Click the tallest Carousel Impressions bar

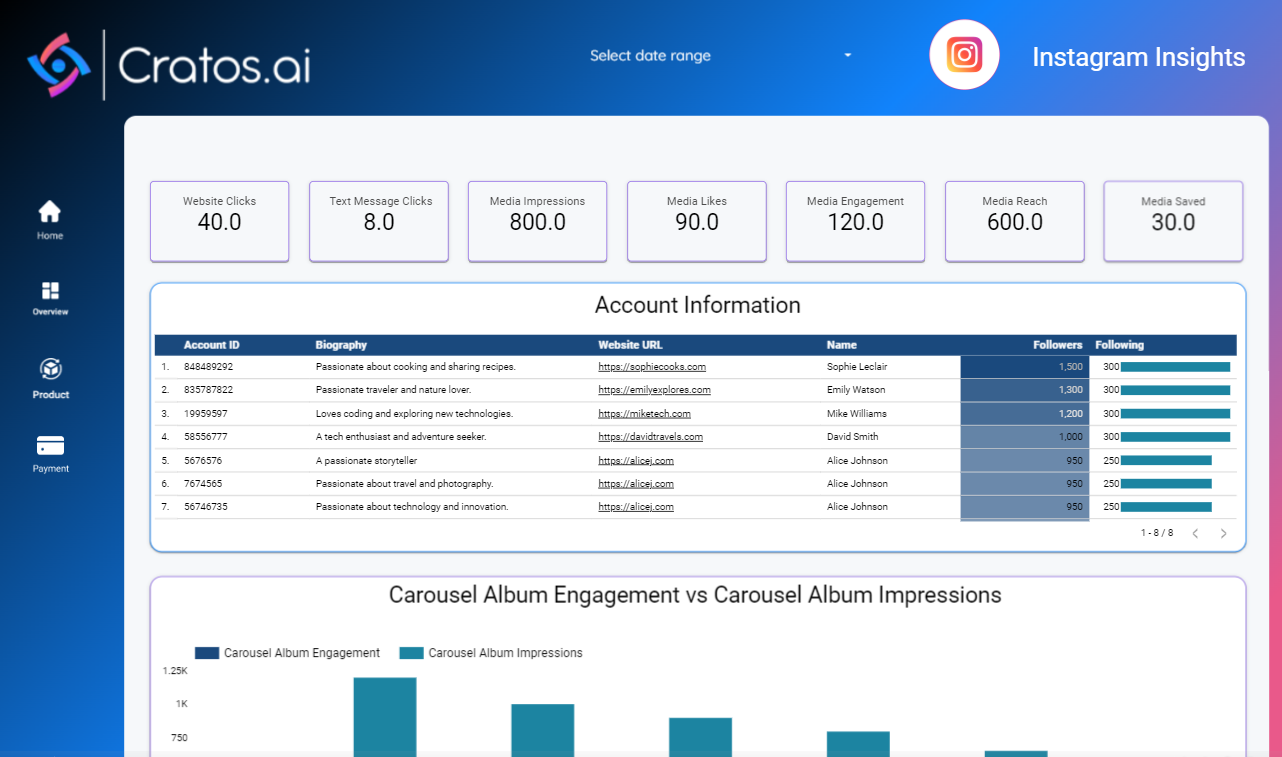(x=385, y=717)
